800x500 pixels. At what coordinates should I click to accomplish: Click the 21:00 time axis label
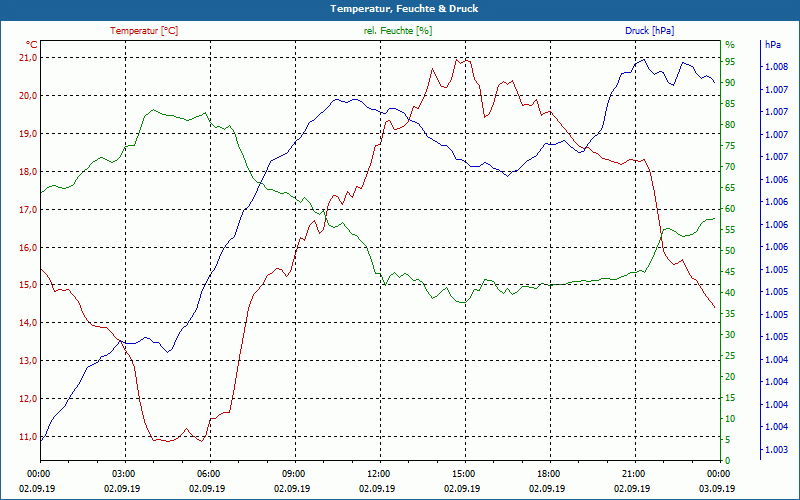(633, 474)
